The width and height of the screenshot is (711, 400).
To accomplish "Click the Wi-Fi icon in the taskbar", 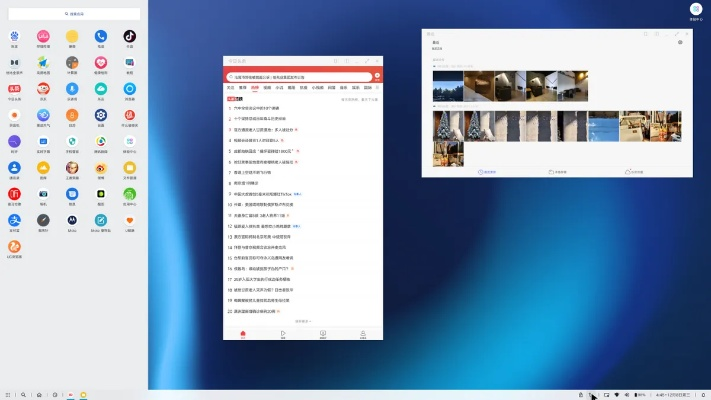I will tap(616, 395).
